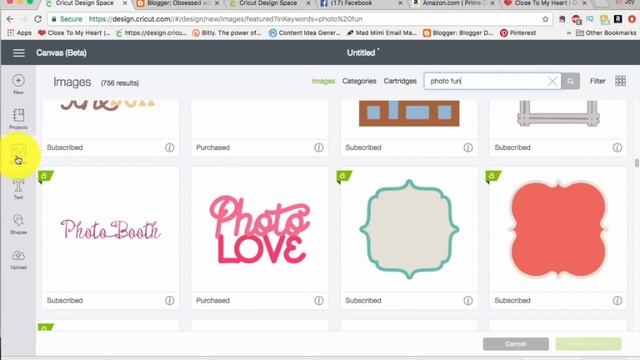This screenshot has width=640, height=360.
Task: Show info for Photo Booth image
Action: coord(169,300)
